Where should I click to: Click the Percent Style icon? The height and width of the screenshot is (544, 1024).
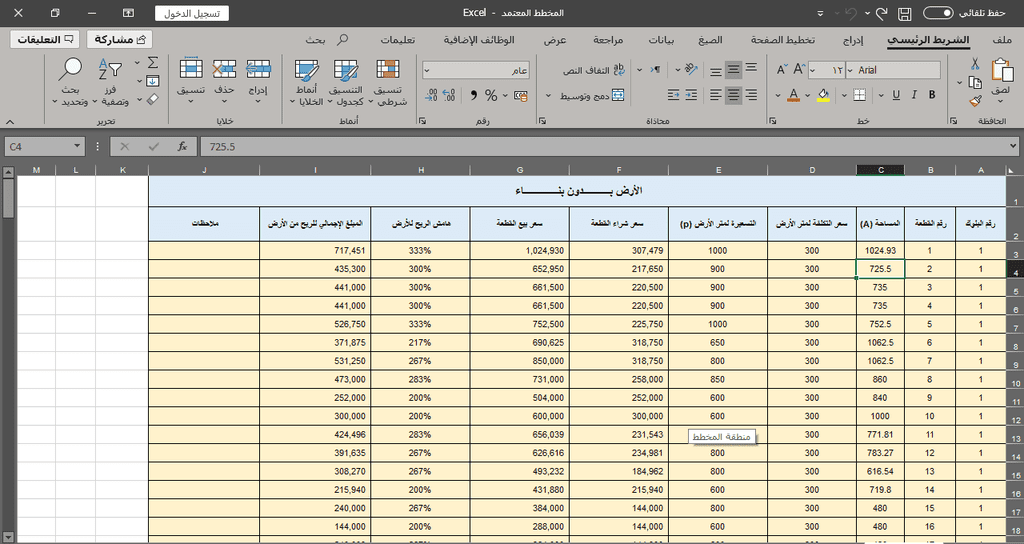(491, 96)
